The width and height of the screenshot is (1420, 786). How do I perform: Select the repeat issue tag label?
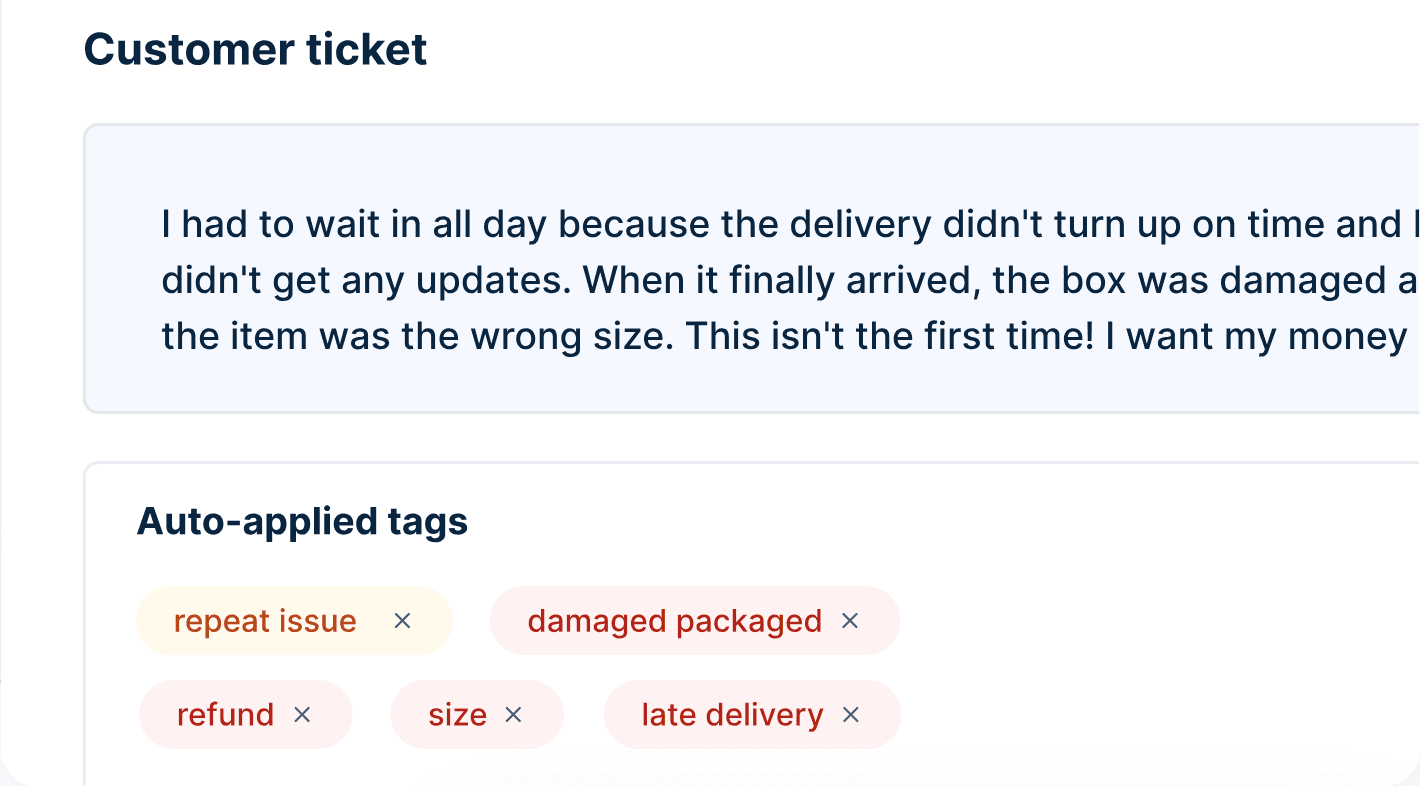pos(265,621)
